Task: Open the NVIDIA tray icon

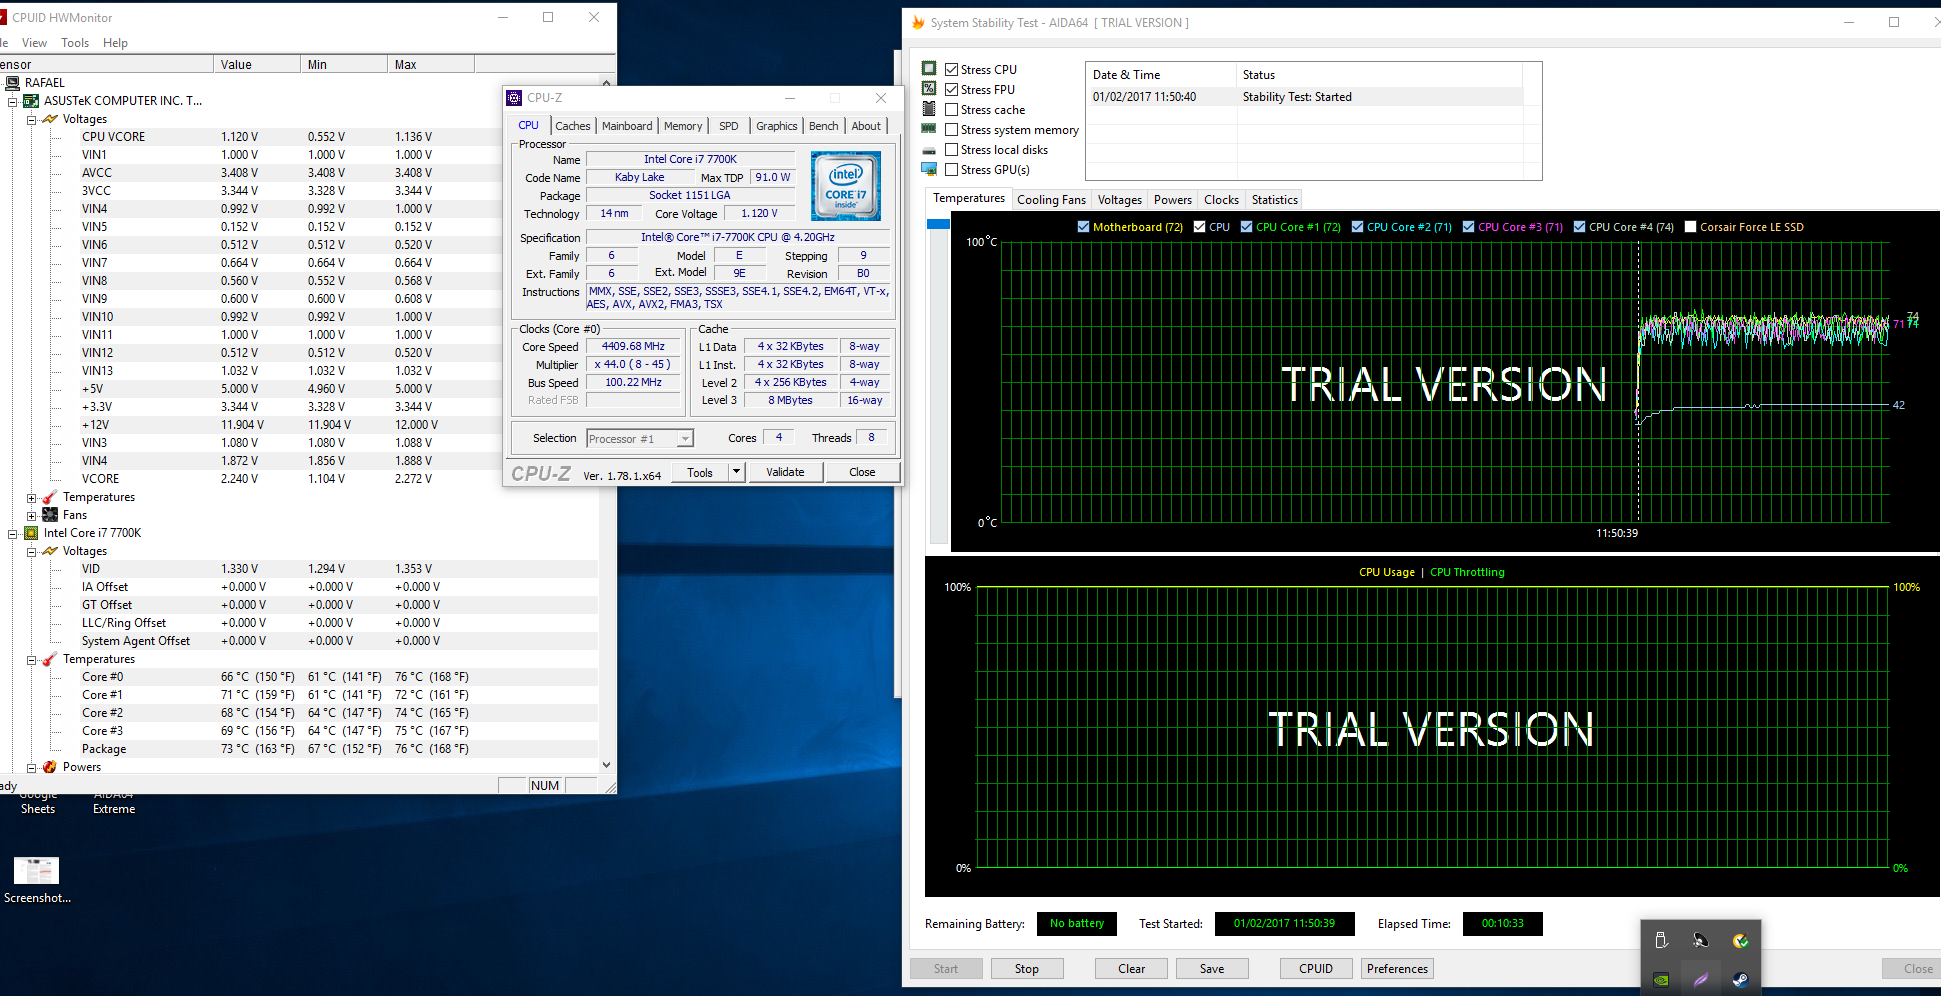Action: pyautogui.click(x=1661, y=980)
